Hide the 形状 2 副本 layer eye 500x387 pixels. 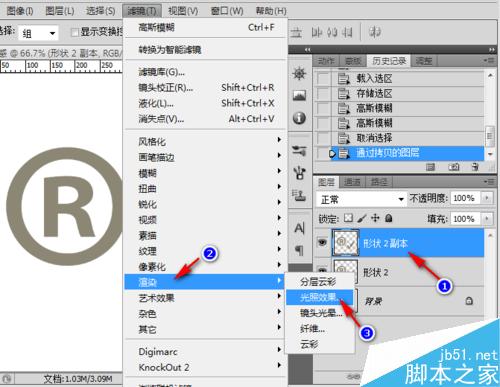point(322,242)
